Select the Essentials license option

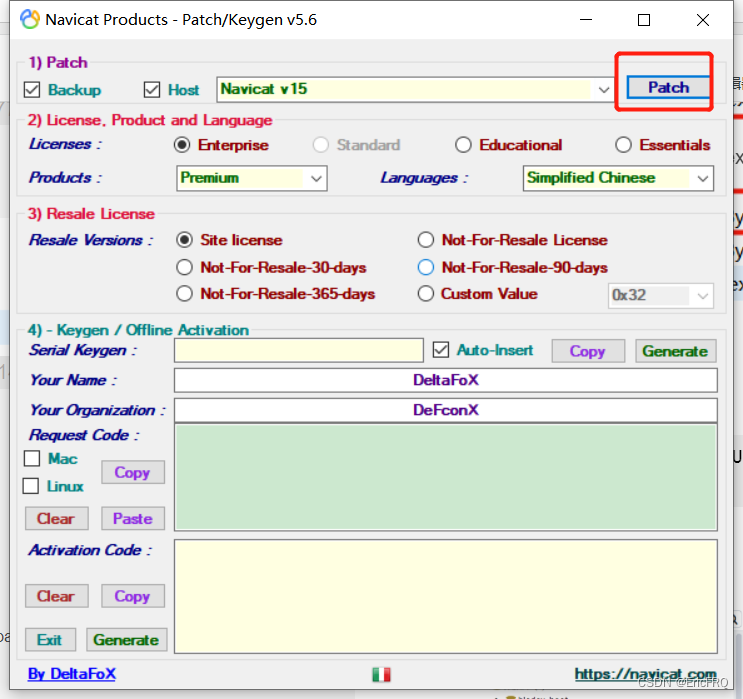[x=624, y=145]
